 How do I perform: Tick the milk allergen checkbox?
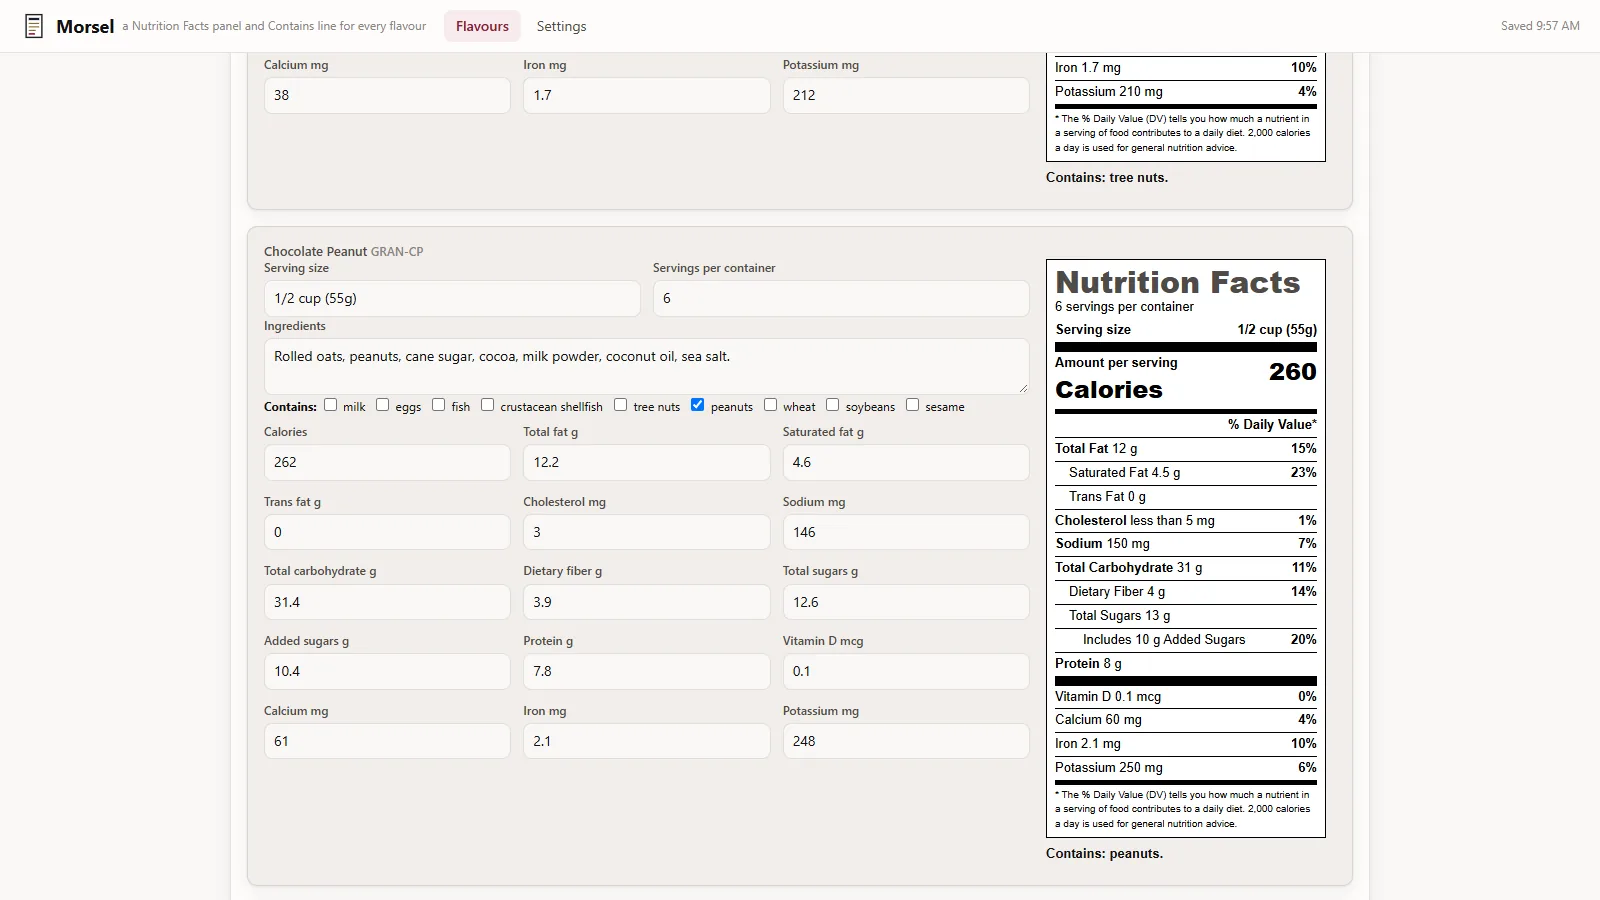(x=330, y=405)
